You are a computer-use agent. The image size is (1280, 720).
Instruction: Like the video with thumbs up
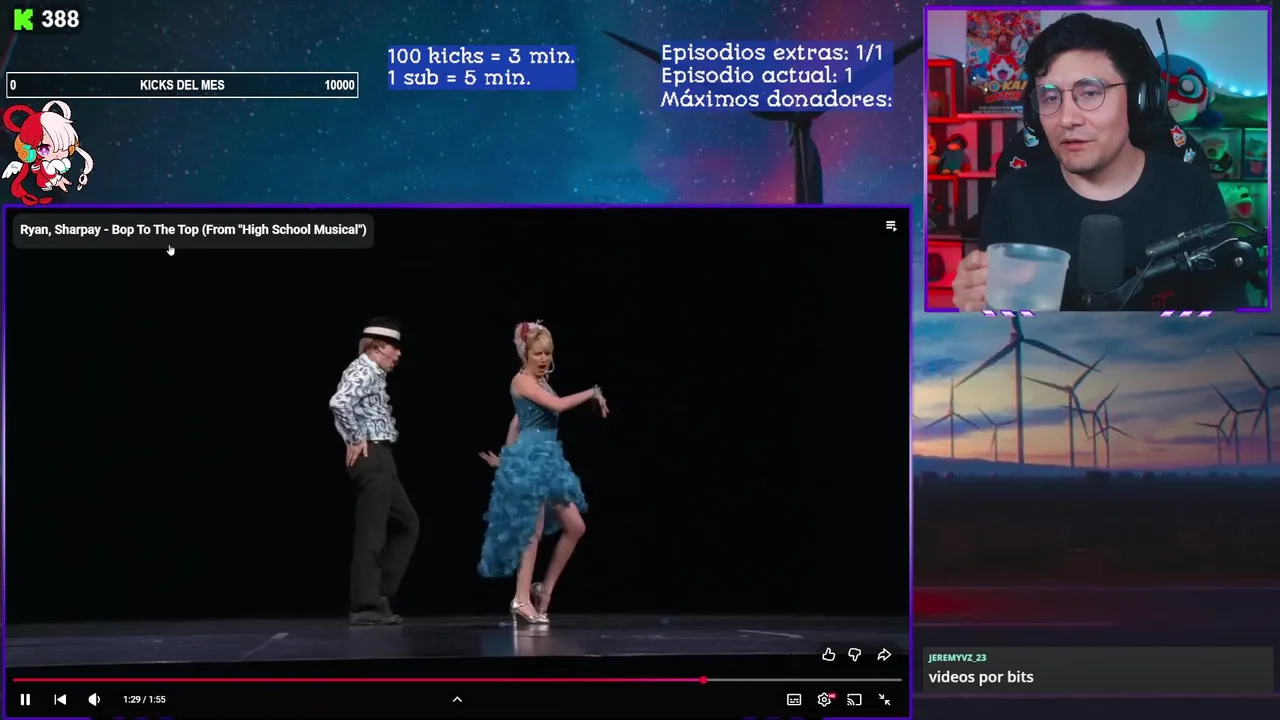[828, 655]
